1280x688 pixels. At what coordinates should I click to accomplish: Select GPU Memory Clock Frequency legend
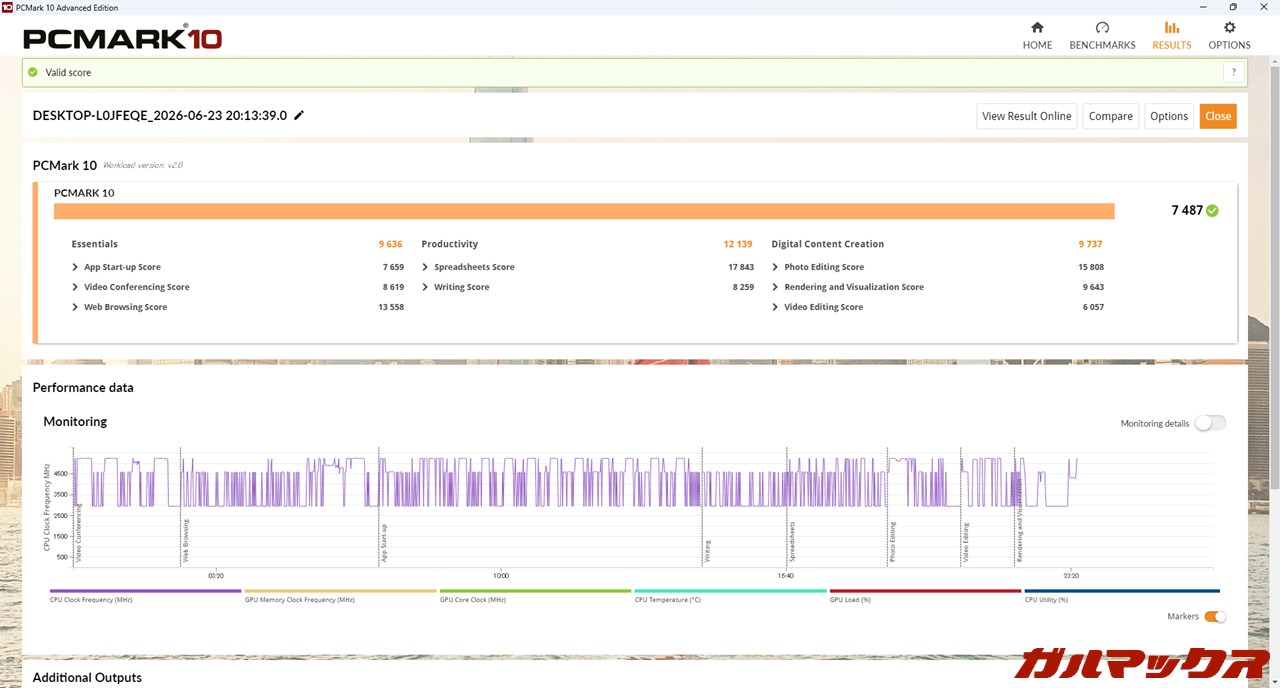tap(341, 591)
